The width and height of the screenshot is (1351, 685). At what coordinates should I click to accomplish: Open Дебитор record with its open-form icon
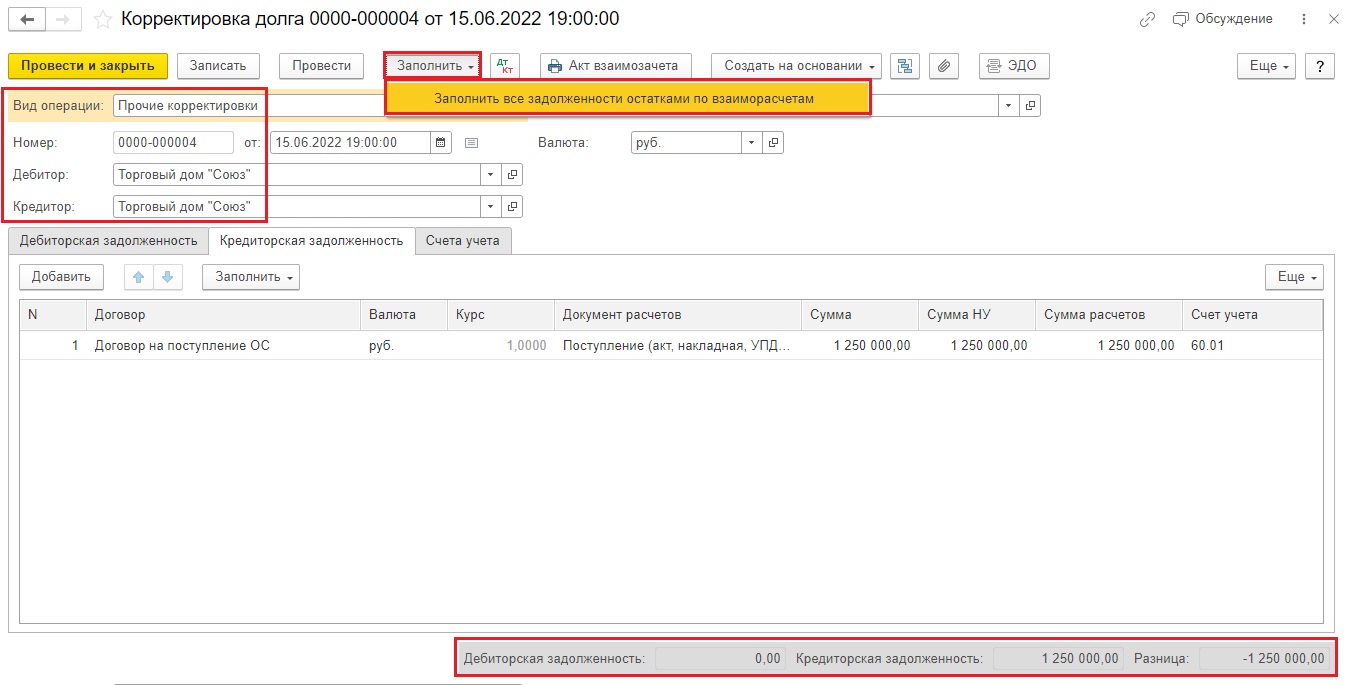pyautogui.click(x=512, y=175)
